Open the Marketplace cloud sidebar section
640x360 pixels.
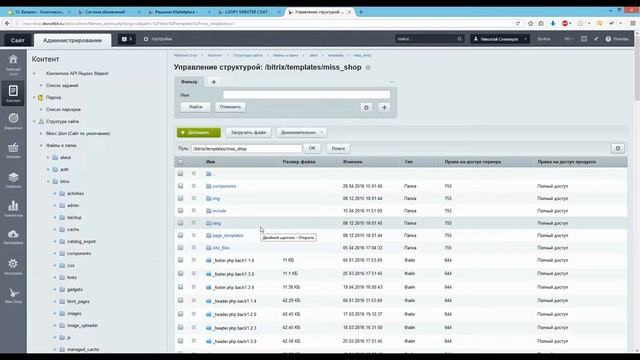tap(13, 237)
